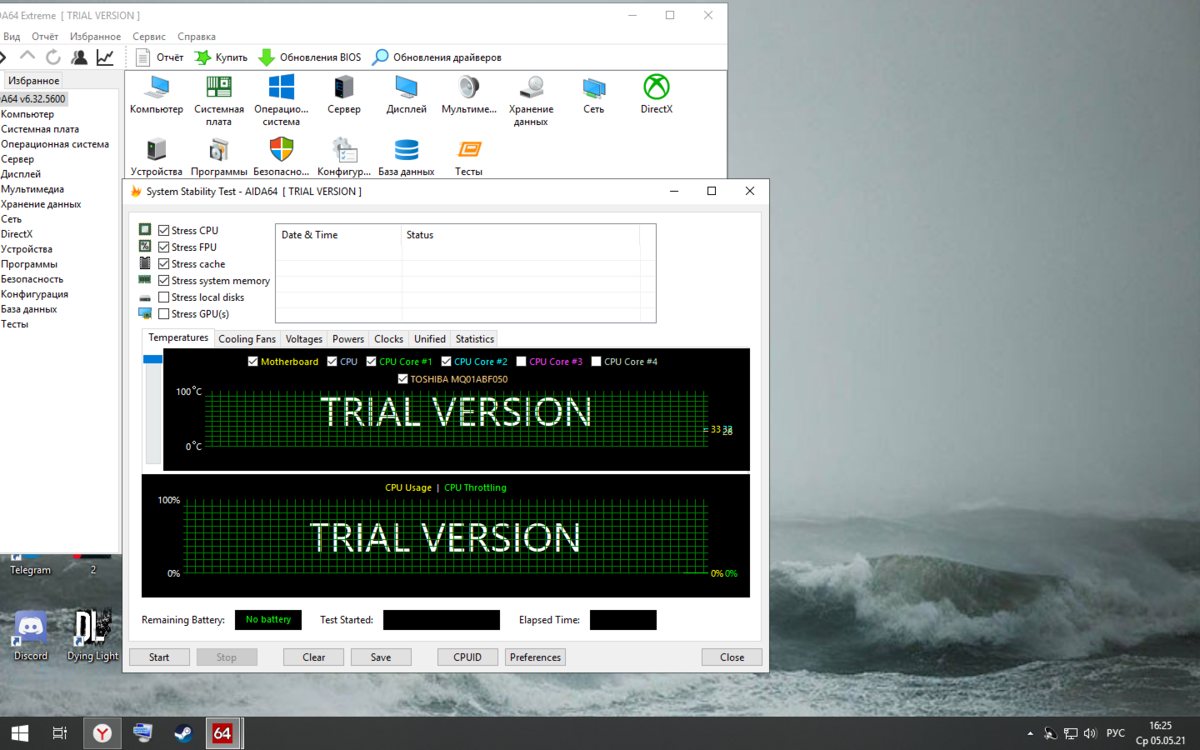The image size is (1200, 750).
Task: Switch to Statistics tab
Action: pyautogui.click(x=474, y=339)
